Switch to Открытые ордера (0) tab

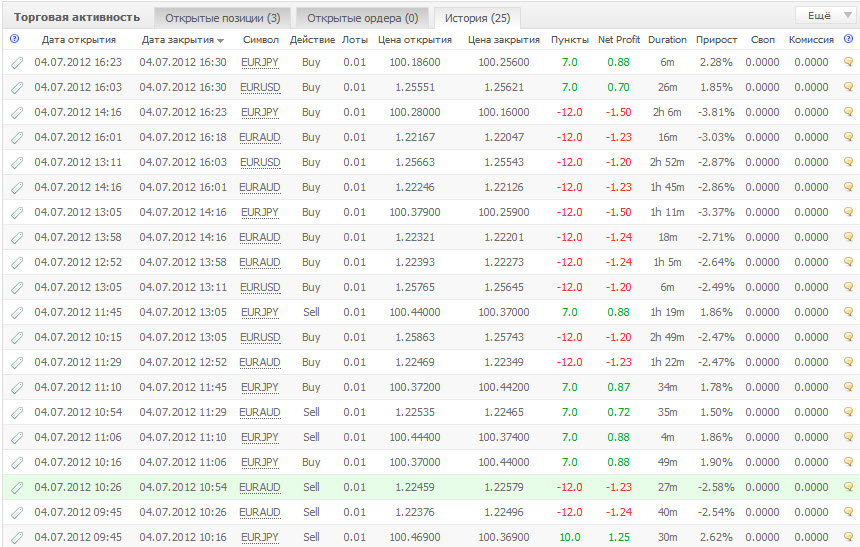[363, 18]
